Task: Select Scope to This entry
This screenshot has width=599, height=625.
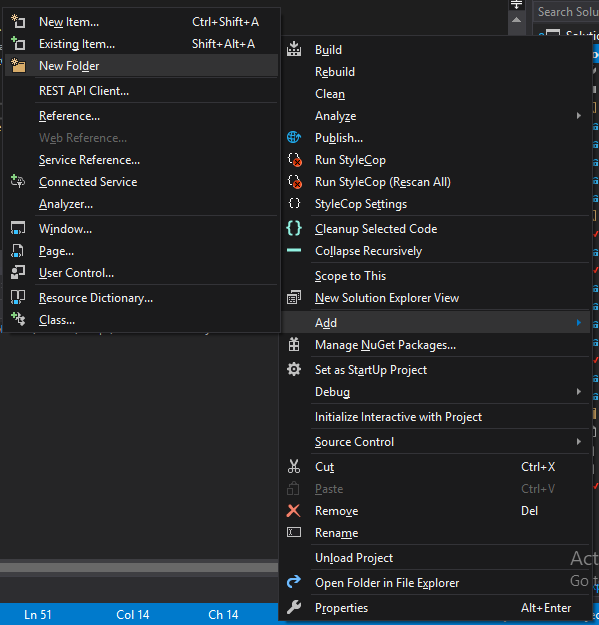Action: point(436,276)
